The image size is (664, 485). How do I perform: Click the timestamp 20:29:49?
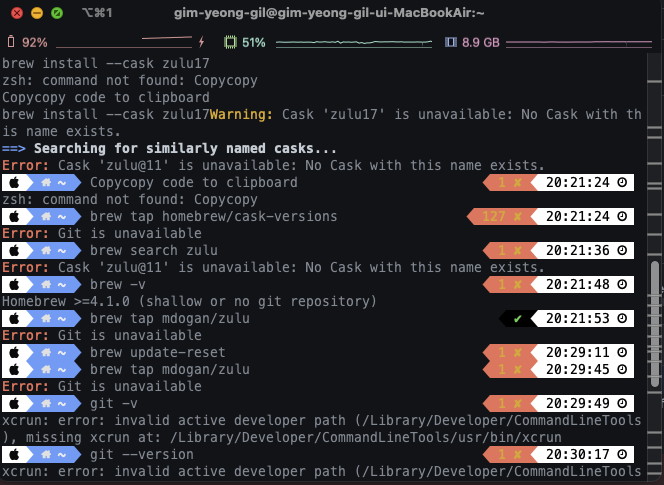(578, 403)
